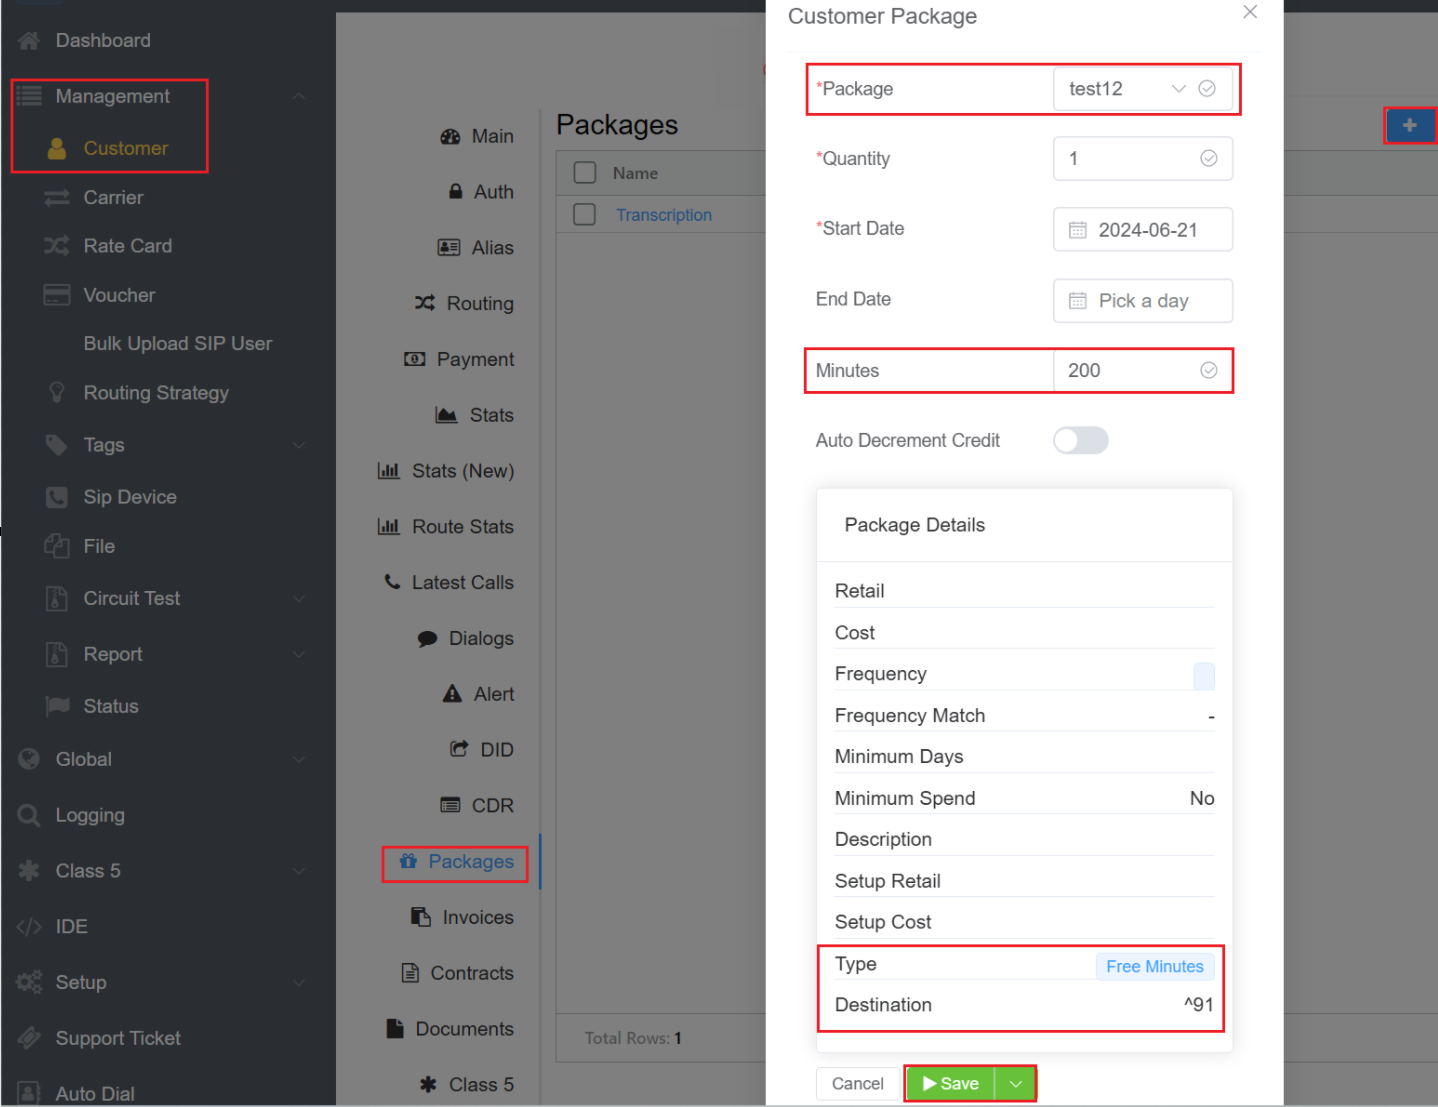This screenshot has width=1438, height=1107.
Task: Check the Transcription row checkbox
Action: 585,215
